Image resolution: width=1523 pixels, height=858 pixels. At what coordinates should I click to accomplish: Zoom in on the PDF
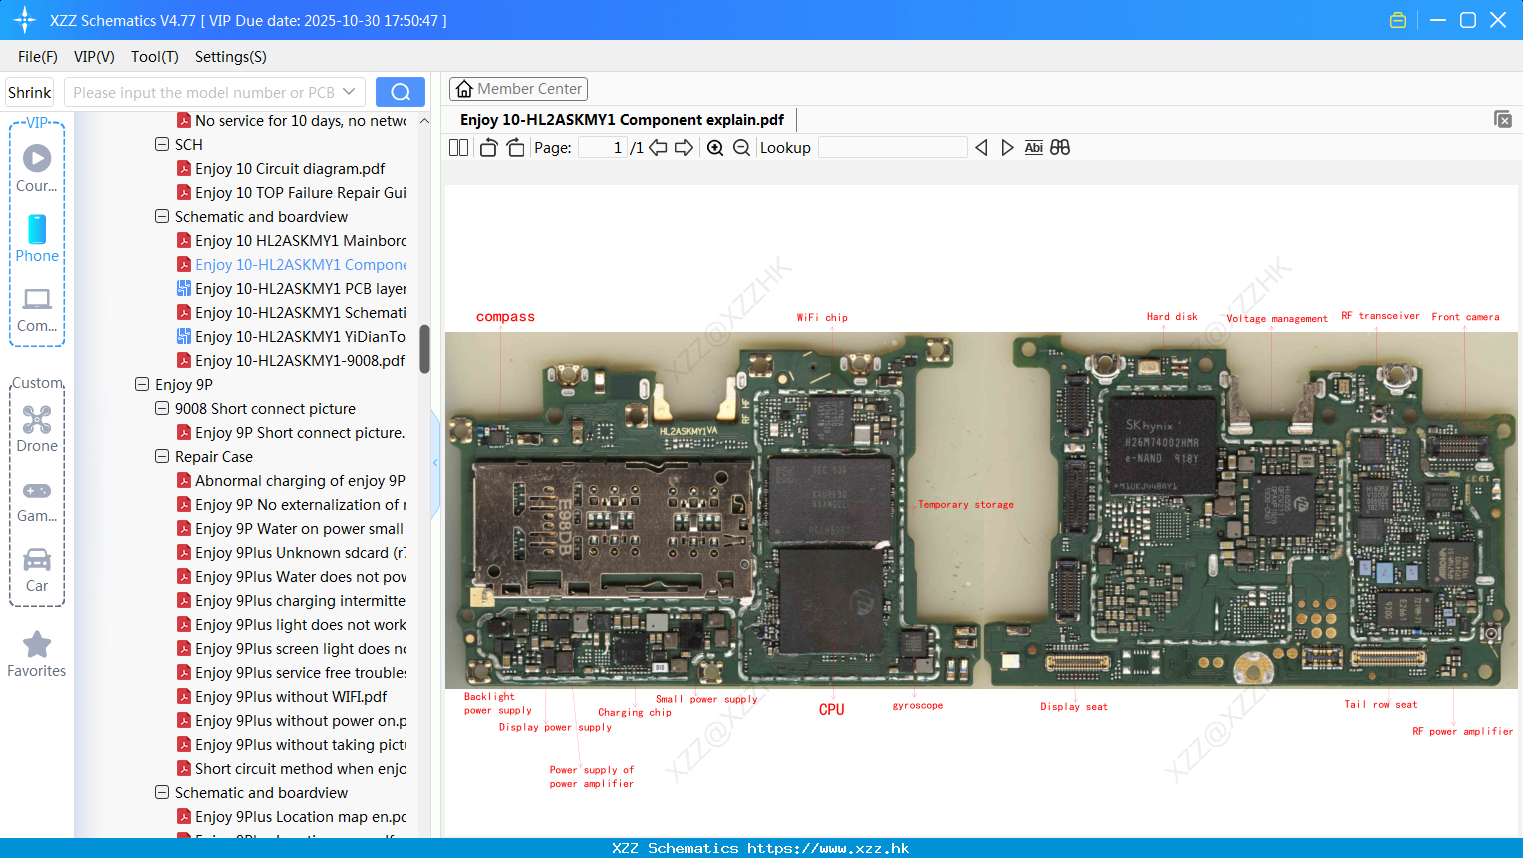(x=715, y=148)
